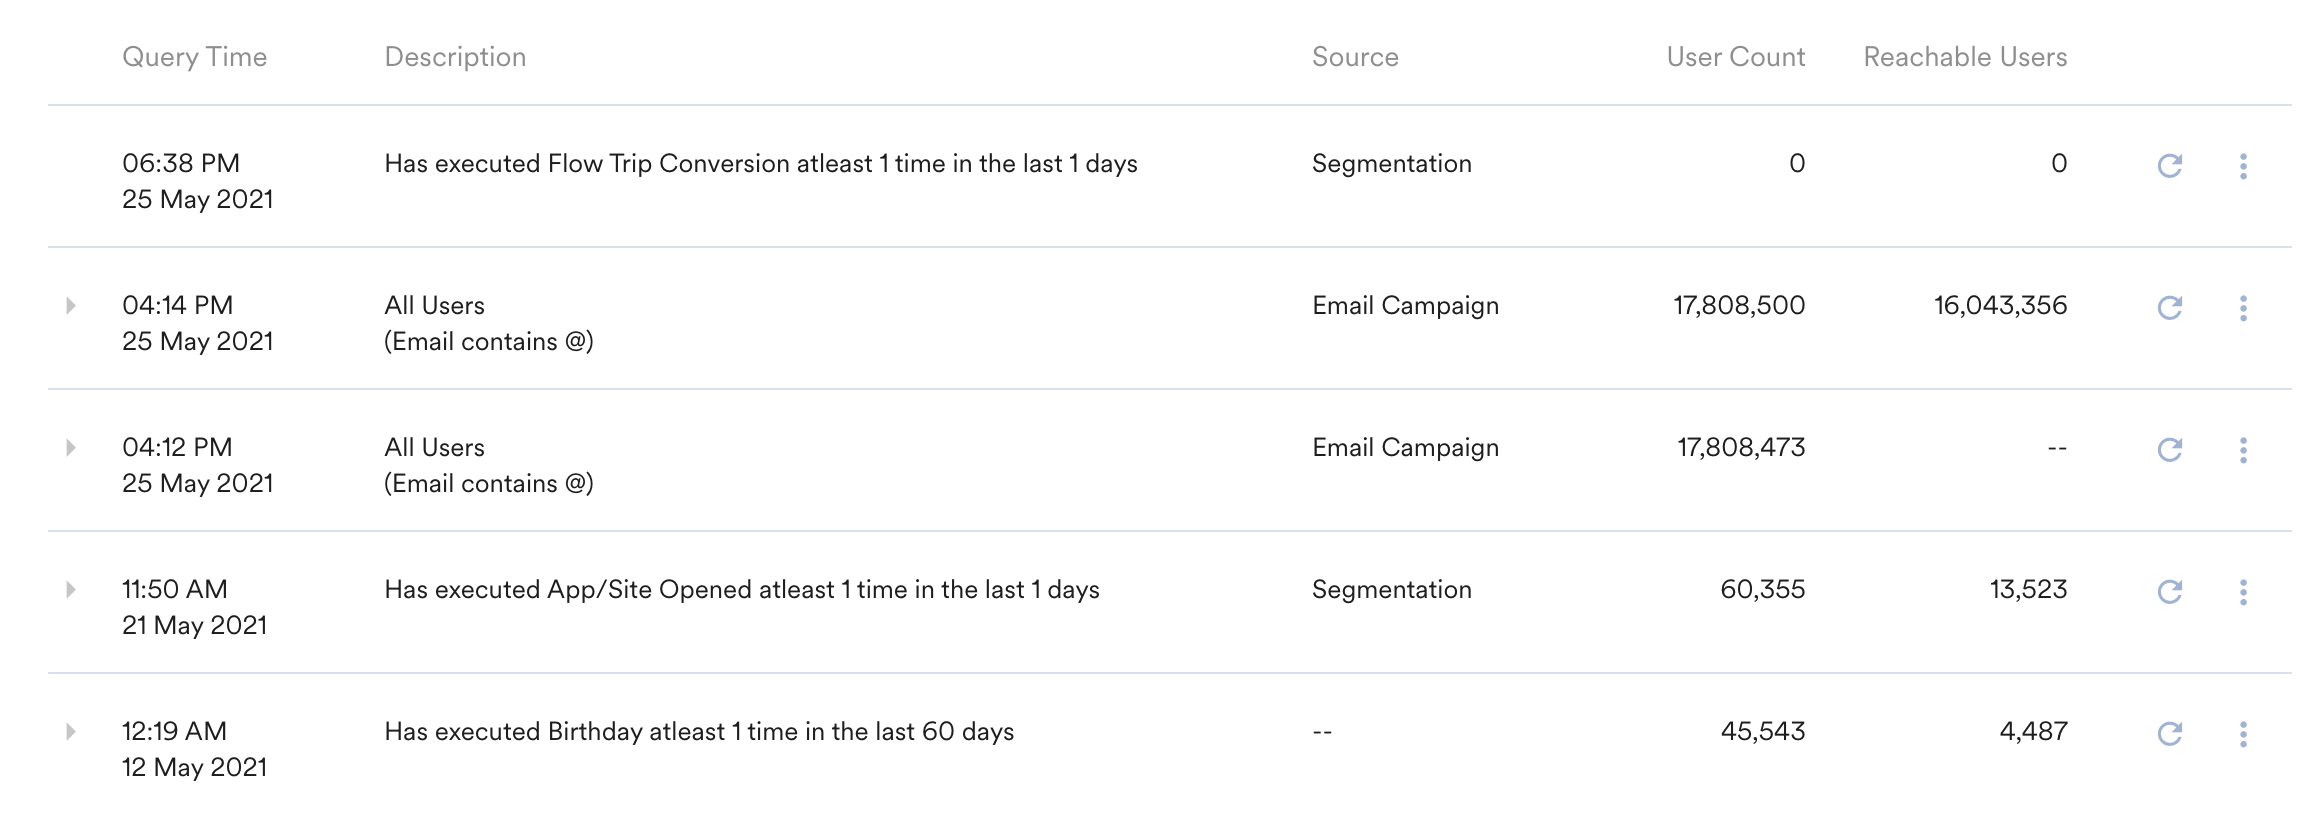Screen dimensions: 2310x814
Task: Open more options for Flow Trip Conversion
Action: tap(2243, 166)
